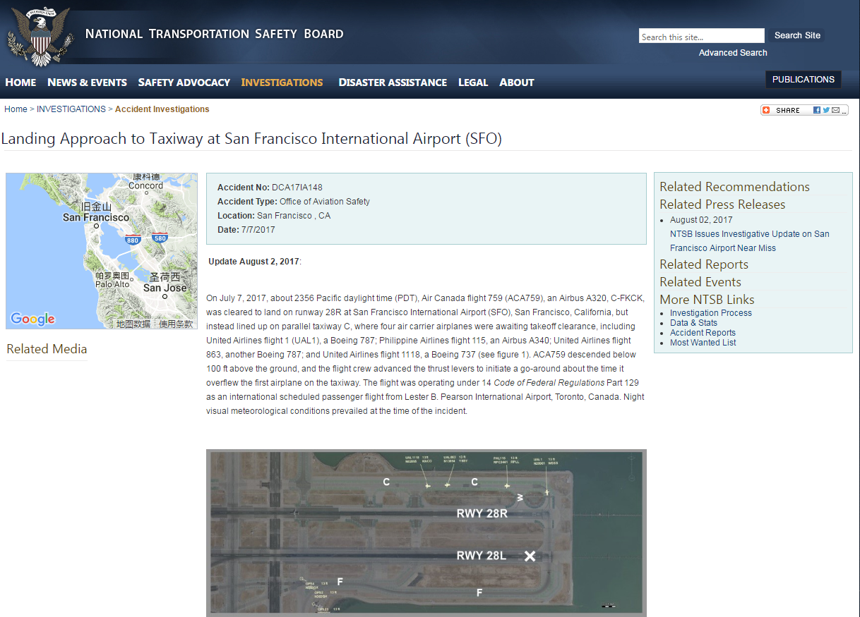This screenshot has height=617, width=860.
Task: Click the San Francisco area map thumbnail
Action: point(102,251)
